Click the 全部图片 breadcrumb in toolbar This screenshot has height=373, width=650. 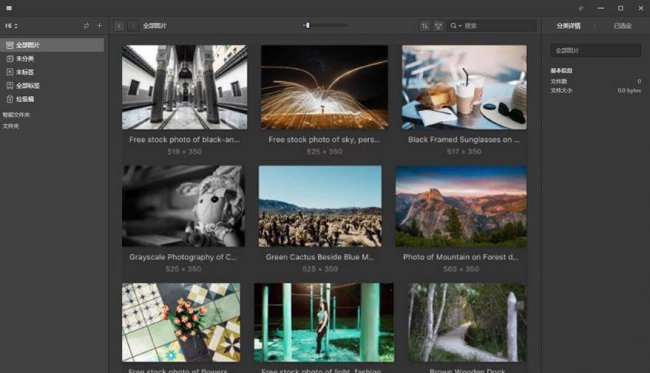155,26
